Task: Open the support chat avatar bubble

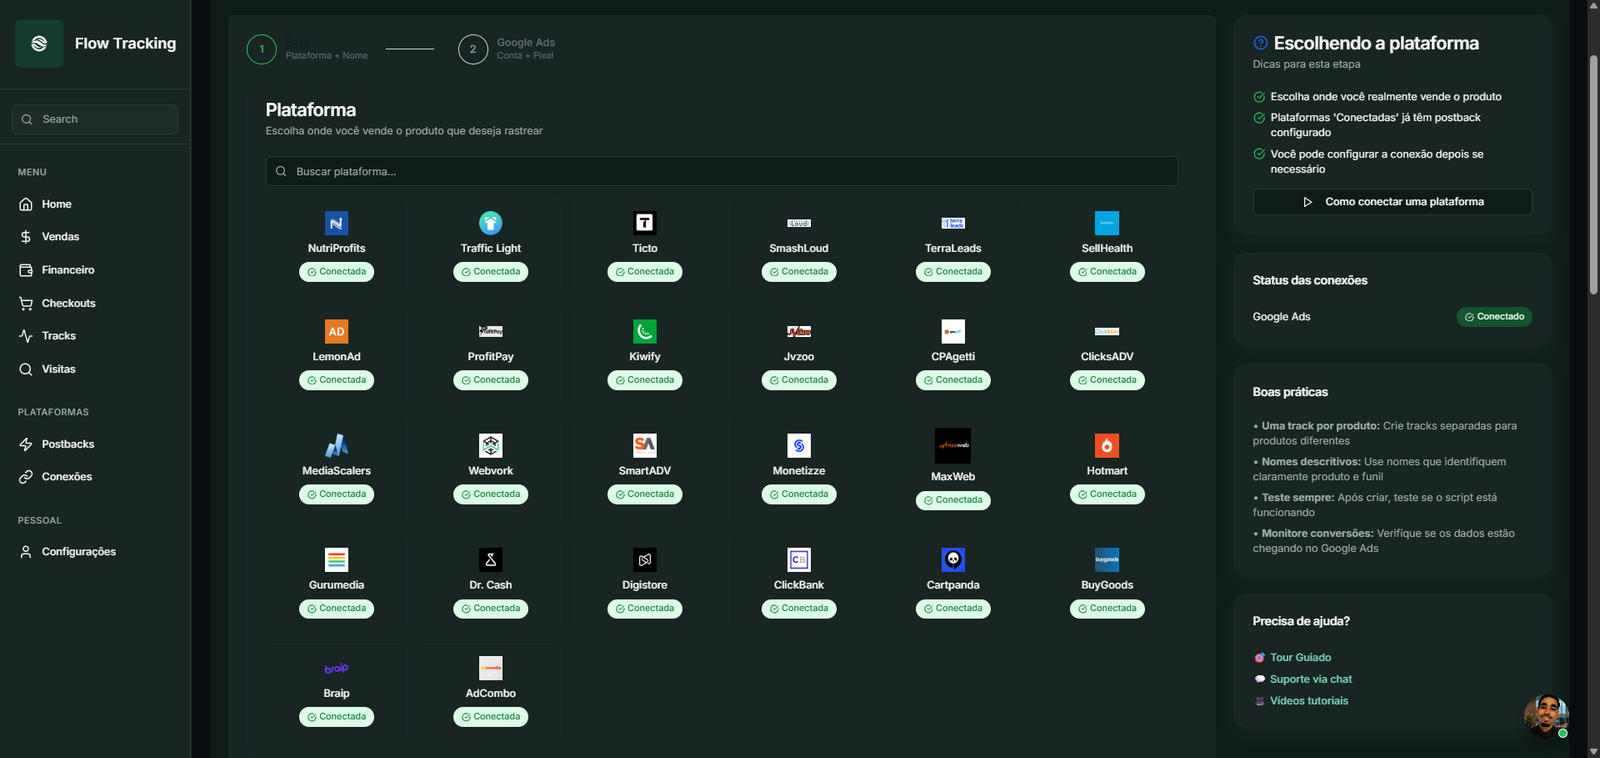Action: click(1546, 716)
